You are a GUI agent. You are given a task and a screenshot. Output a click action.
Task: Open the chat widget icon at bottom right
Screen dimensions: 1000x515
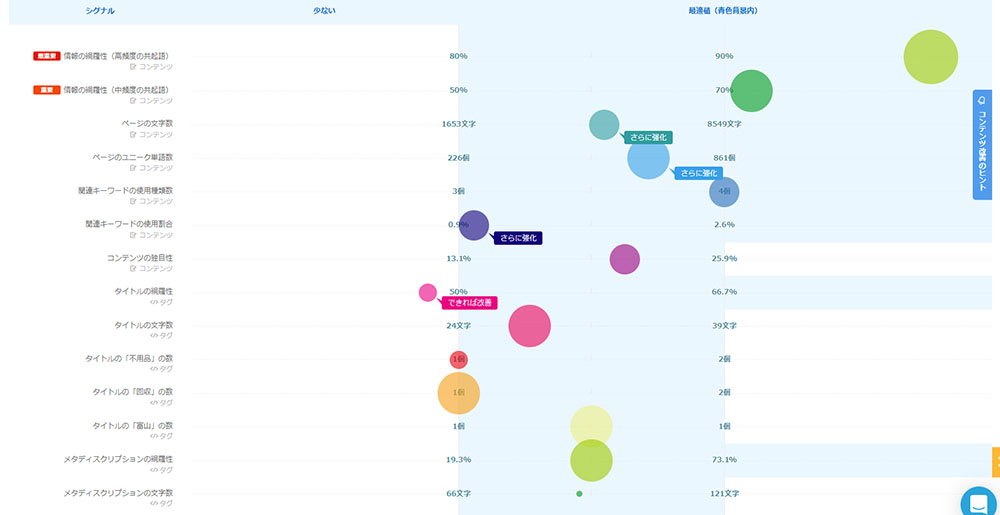coord(979,505)
